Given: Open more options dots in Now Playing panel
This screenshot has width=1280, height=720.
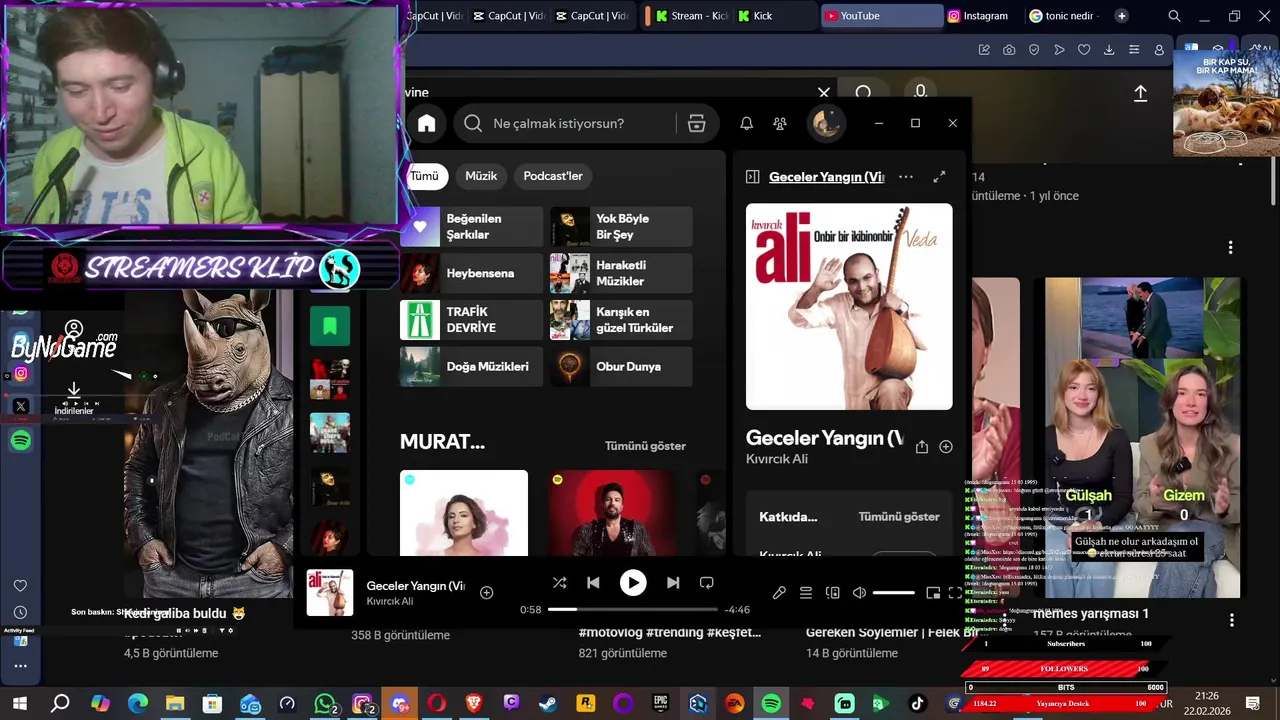Looking at the screenshot, I should (x=906, y=177).
